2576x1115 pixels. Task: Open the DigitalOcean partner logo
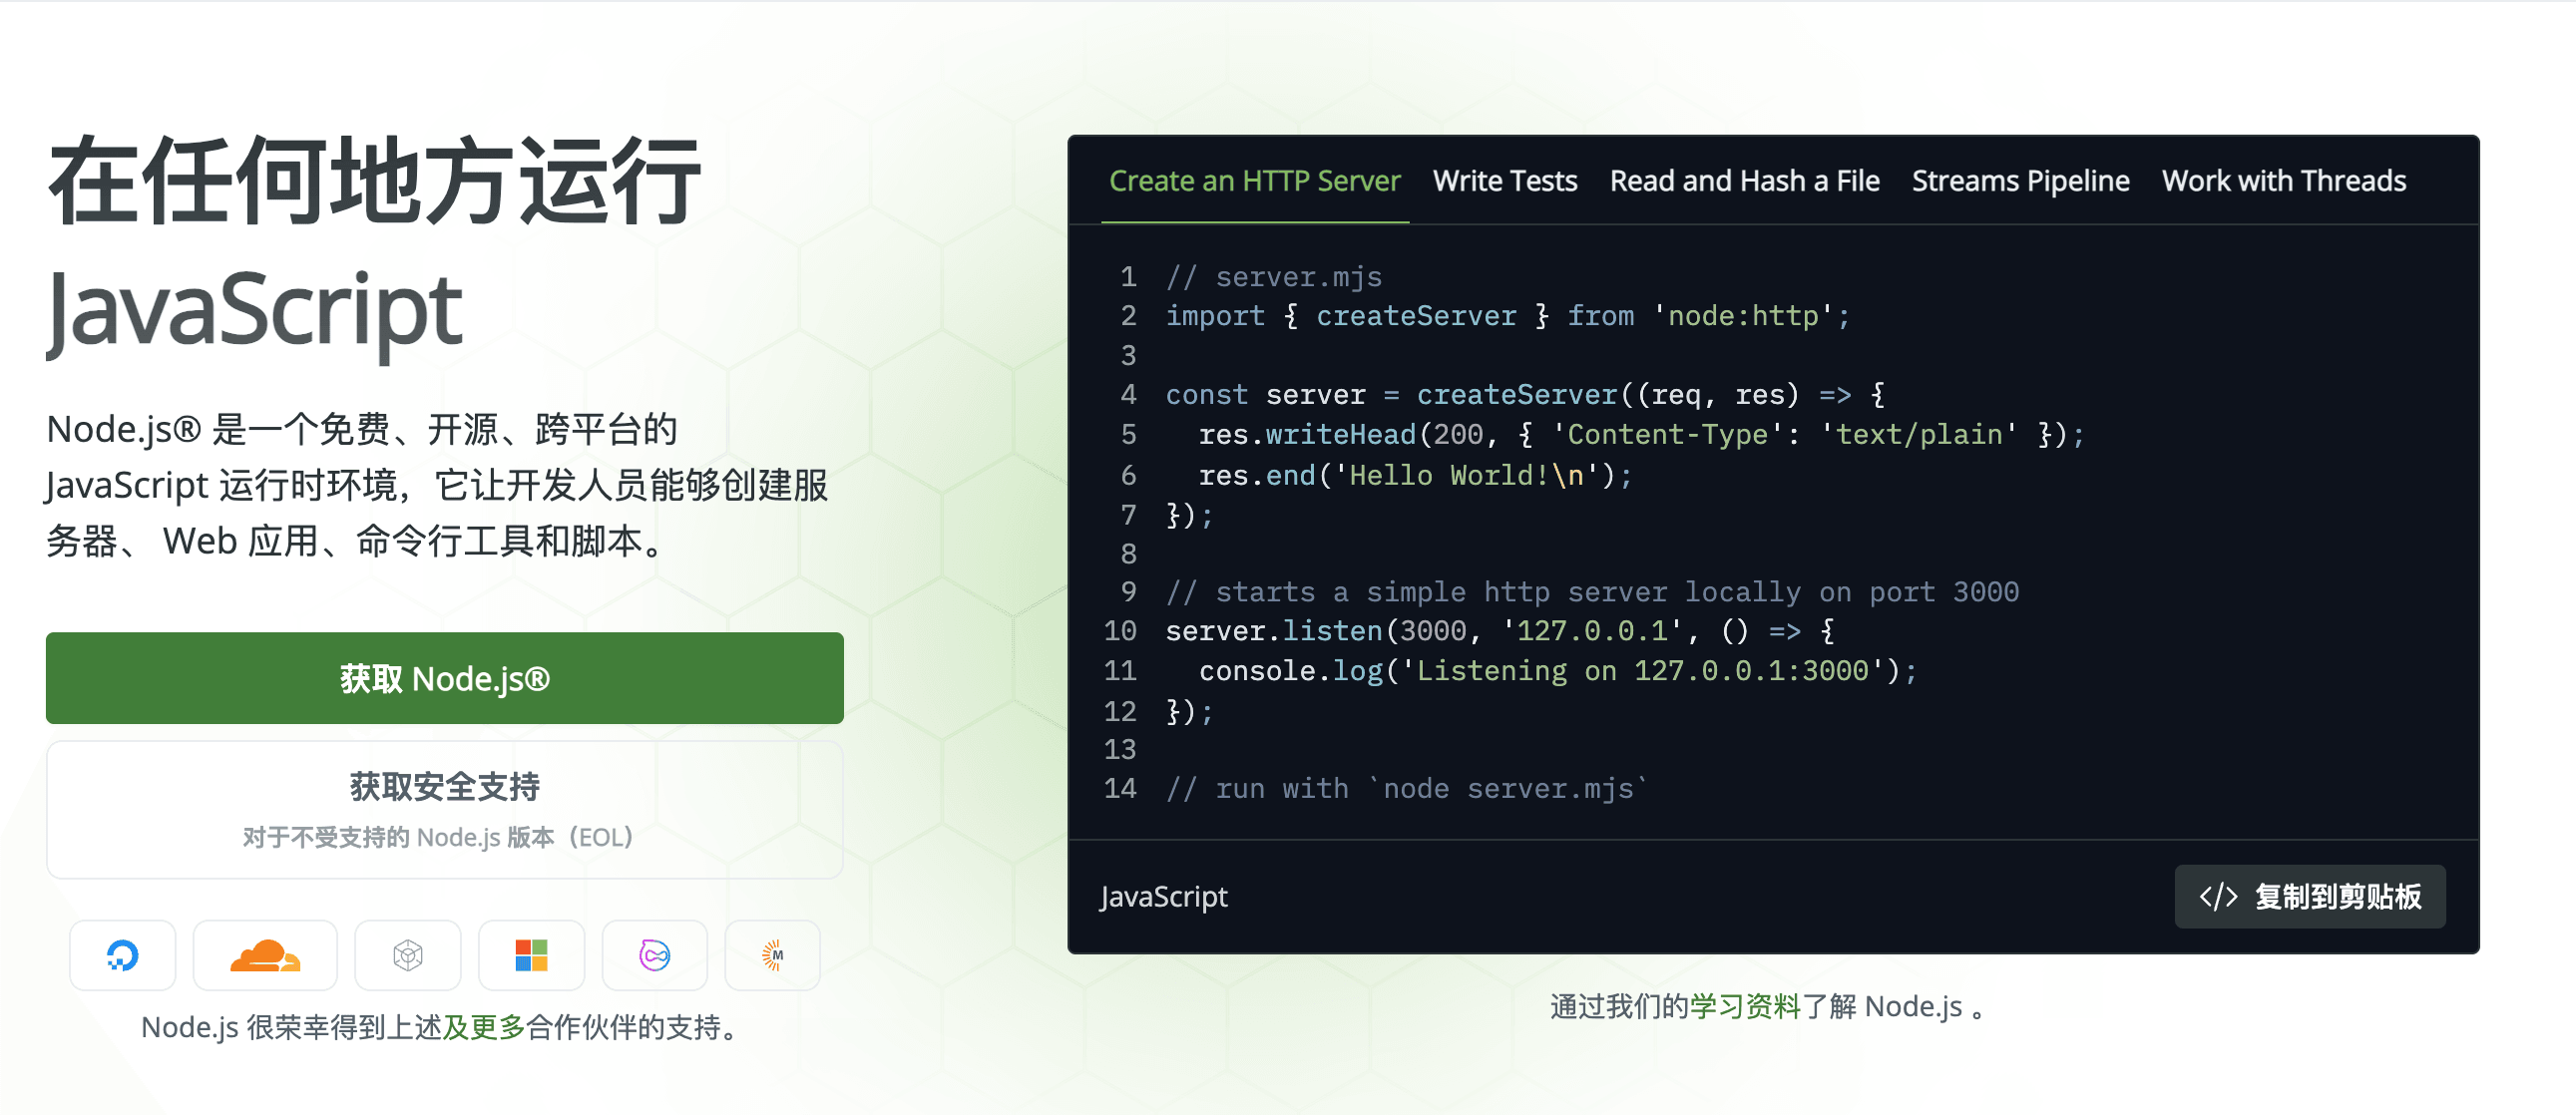[122, 955]
